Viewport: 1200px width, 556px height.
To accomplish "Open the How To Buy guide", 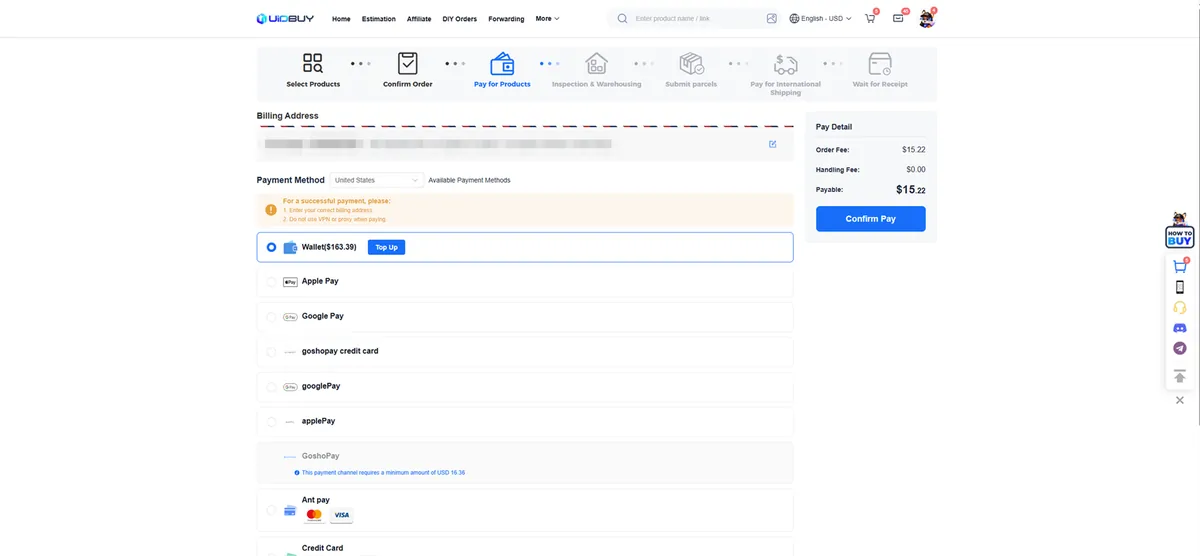I will click(x=1180, y=231).
